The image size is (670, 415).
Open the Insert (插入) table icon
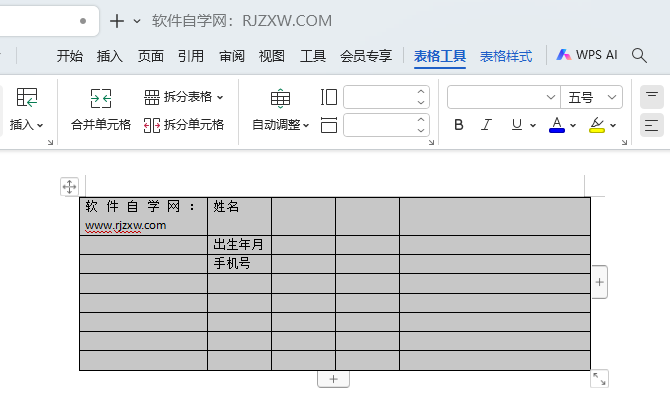(x=27, y=97)
